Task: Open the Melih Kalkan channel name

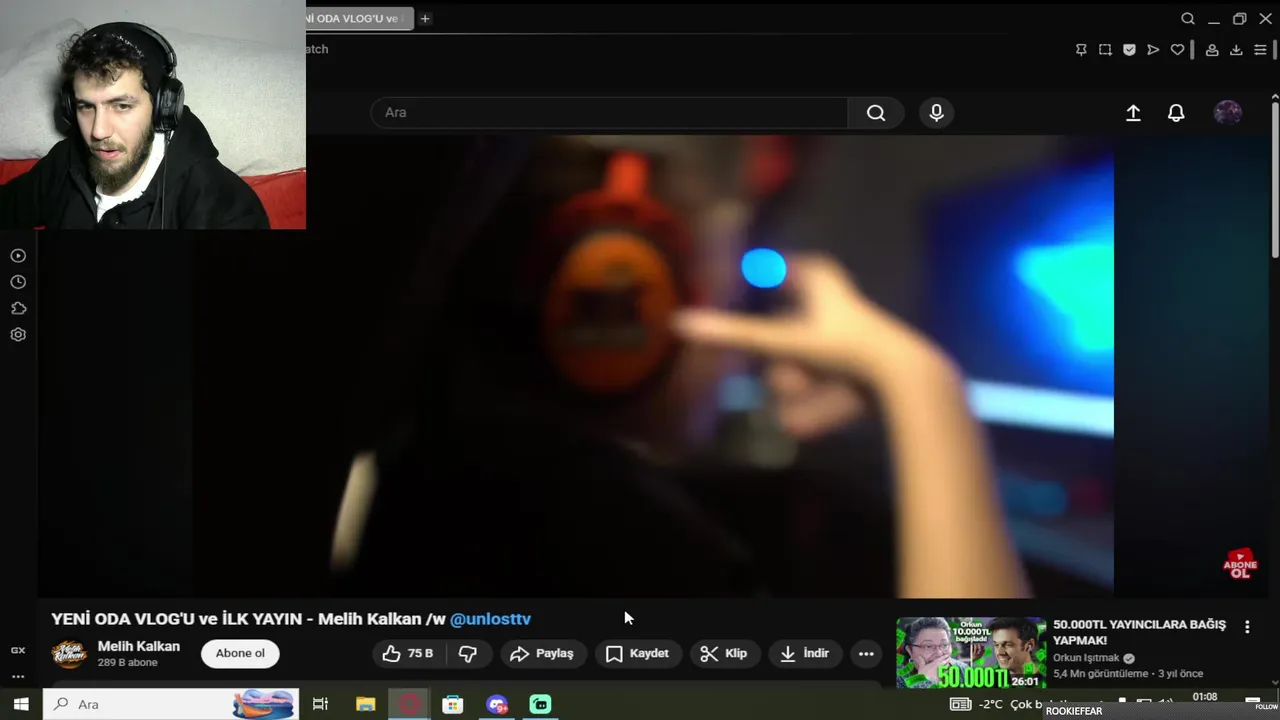Action: coord(139,646)
